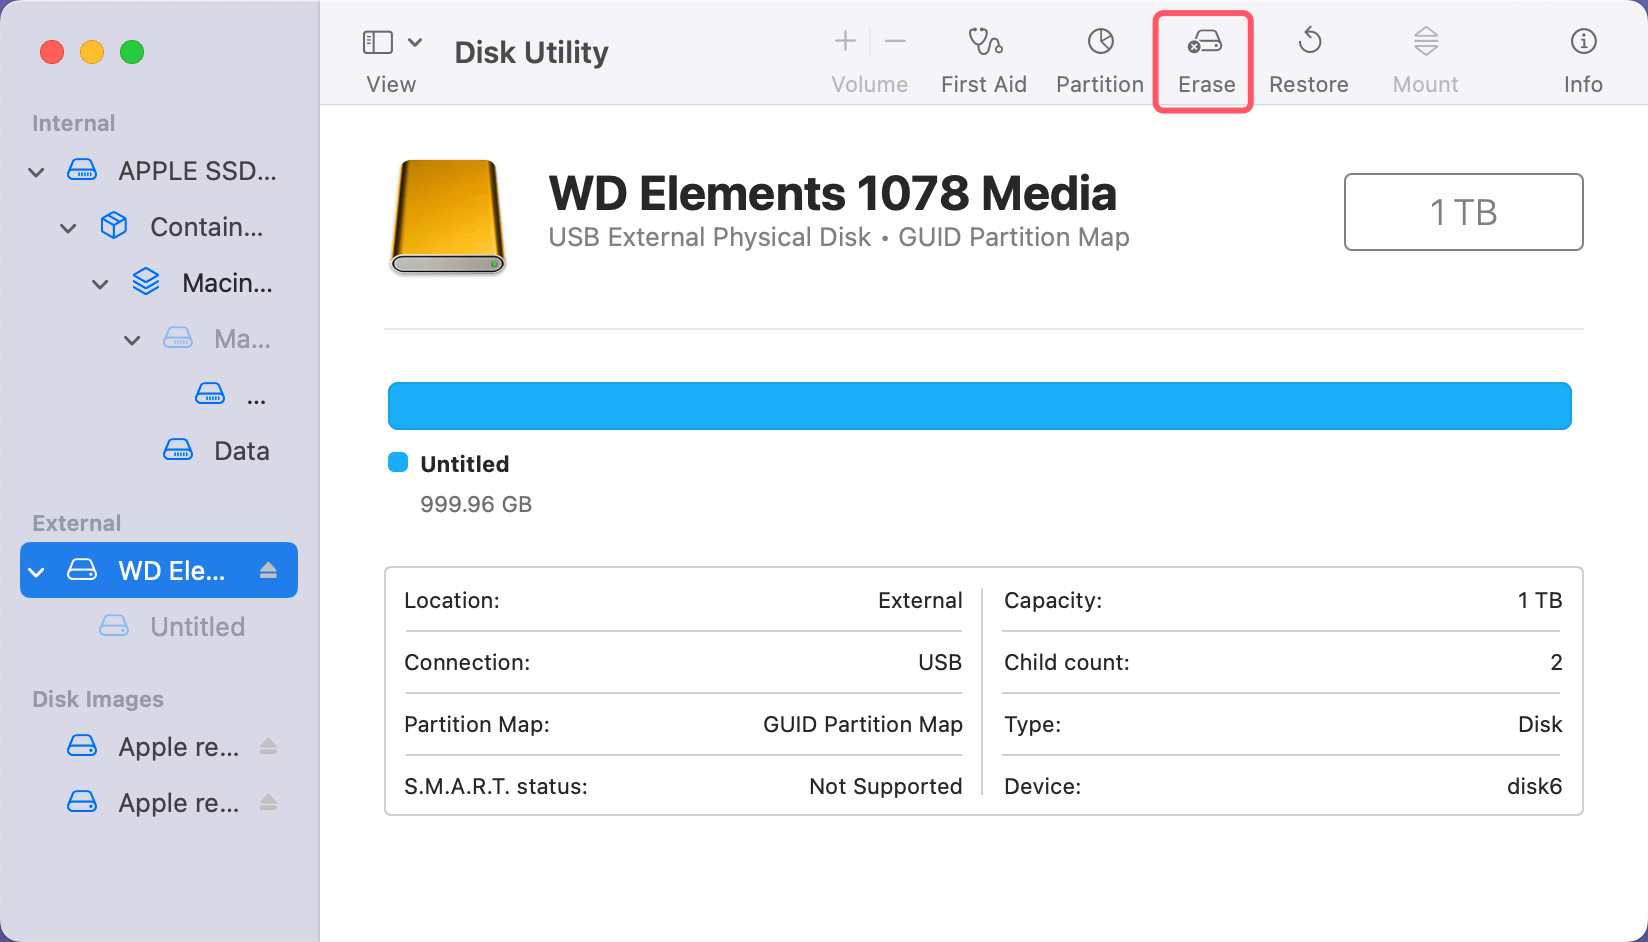Select the Restore toolbar icon
Screen dimensions: 1648x942
(1308, 55)
